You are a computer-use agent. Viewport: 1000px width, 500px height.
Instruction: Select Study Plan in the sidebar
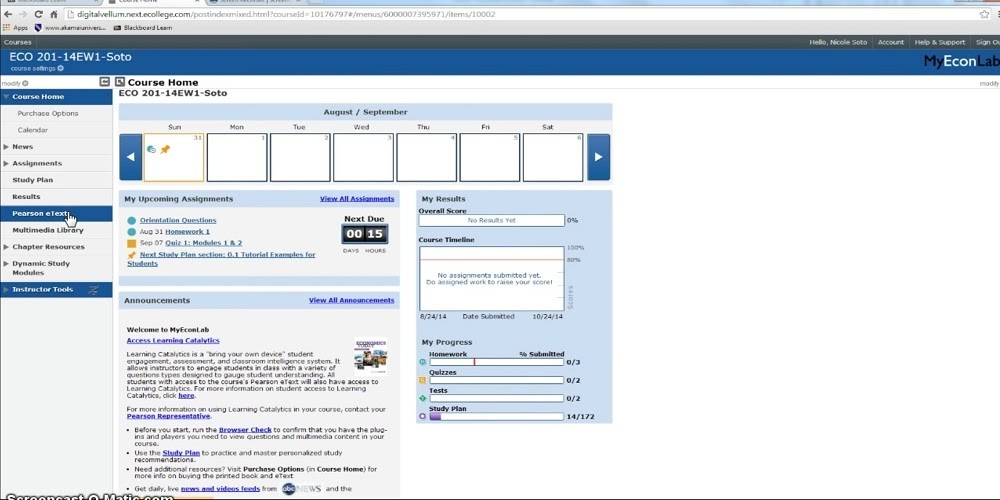tap(32, 180)
